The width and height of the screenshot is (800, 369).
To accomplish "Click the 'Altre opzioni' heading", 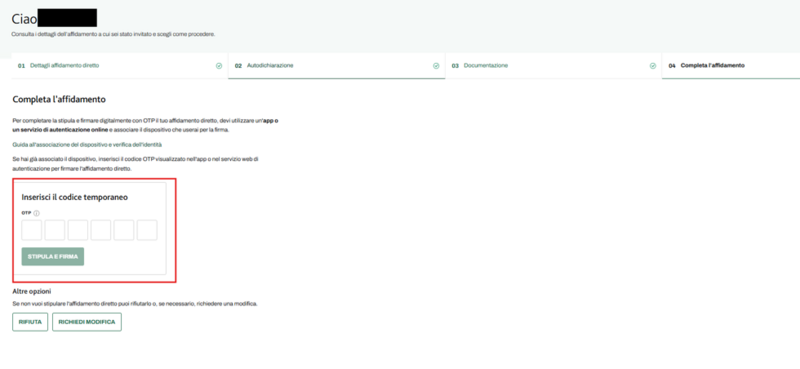I will tap(32, 291).
